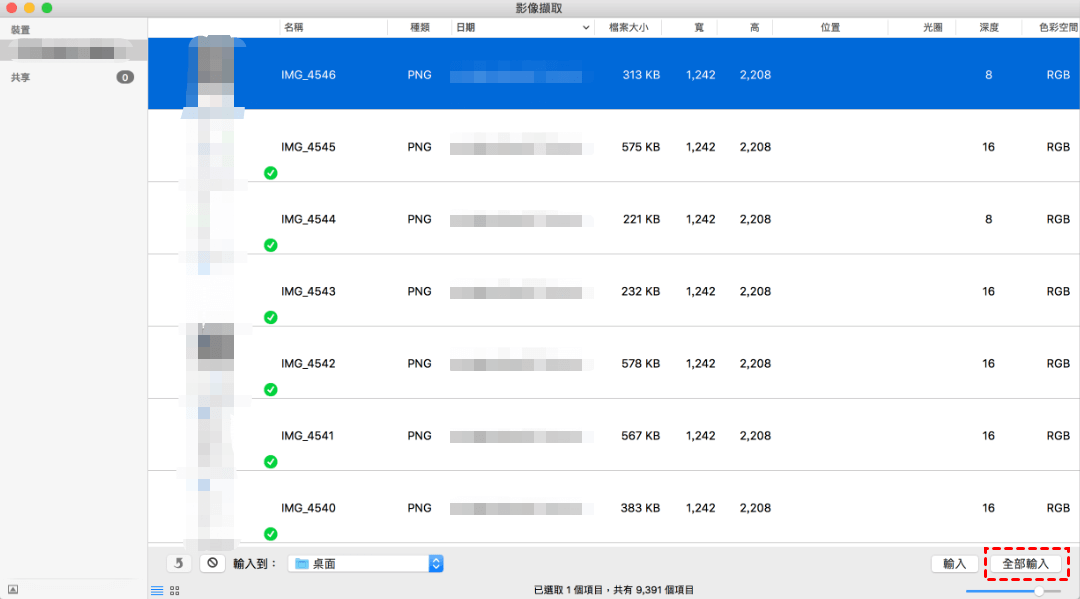1080x599 pixels.
Task: Sort by the 名稱 column header
Action: pyautogui.click(x=293, y=28)
